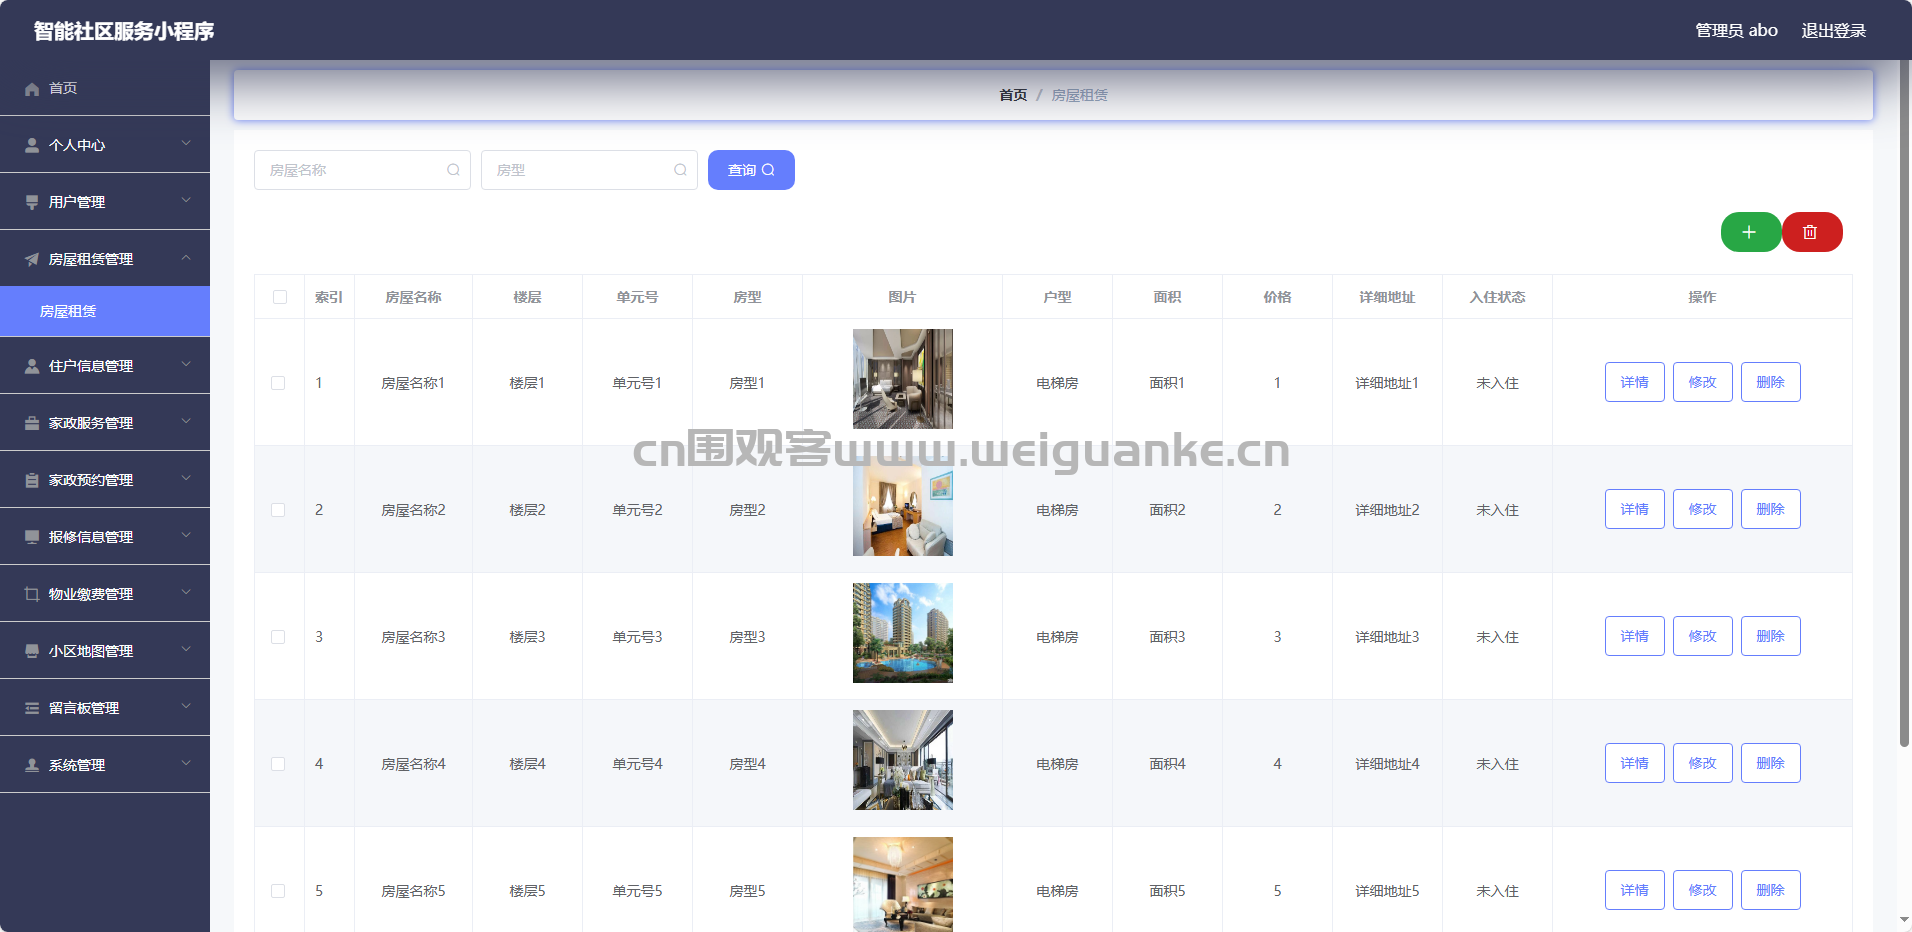Check the checkbox for row 房屋名称1
The image size is (1912, 932).
click(278, 383)
